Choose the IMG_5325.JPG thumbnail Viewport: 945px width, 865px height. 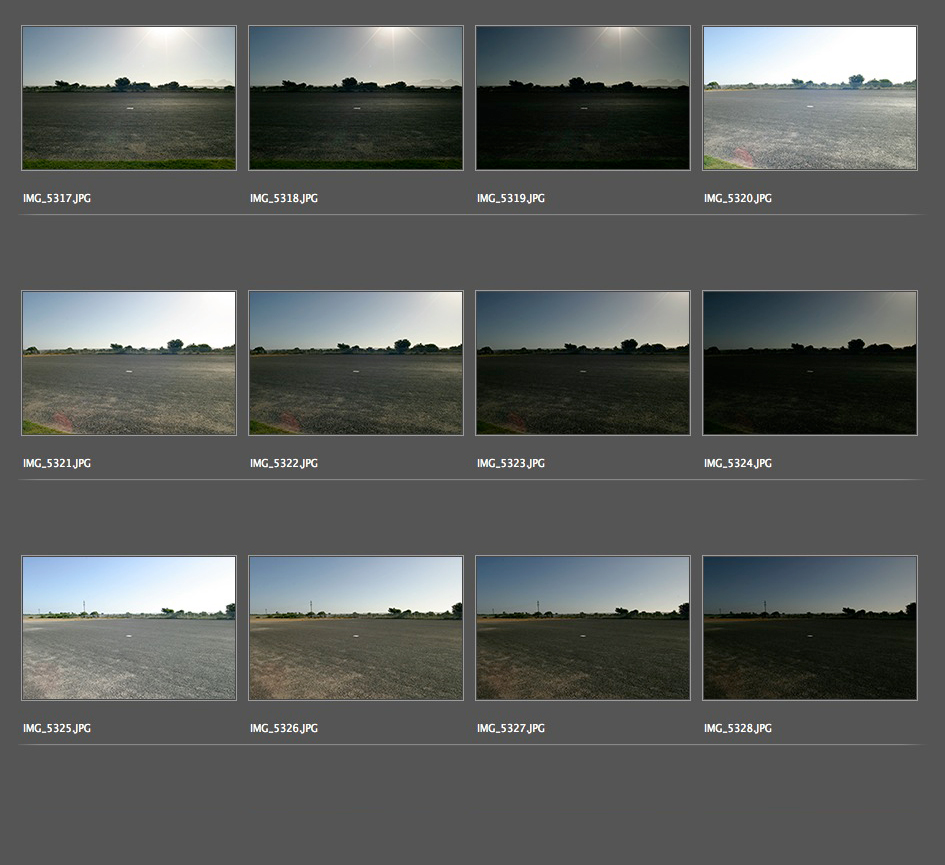click(129, 628)
